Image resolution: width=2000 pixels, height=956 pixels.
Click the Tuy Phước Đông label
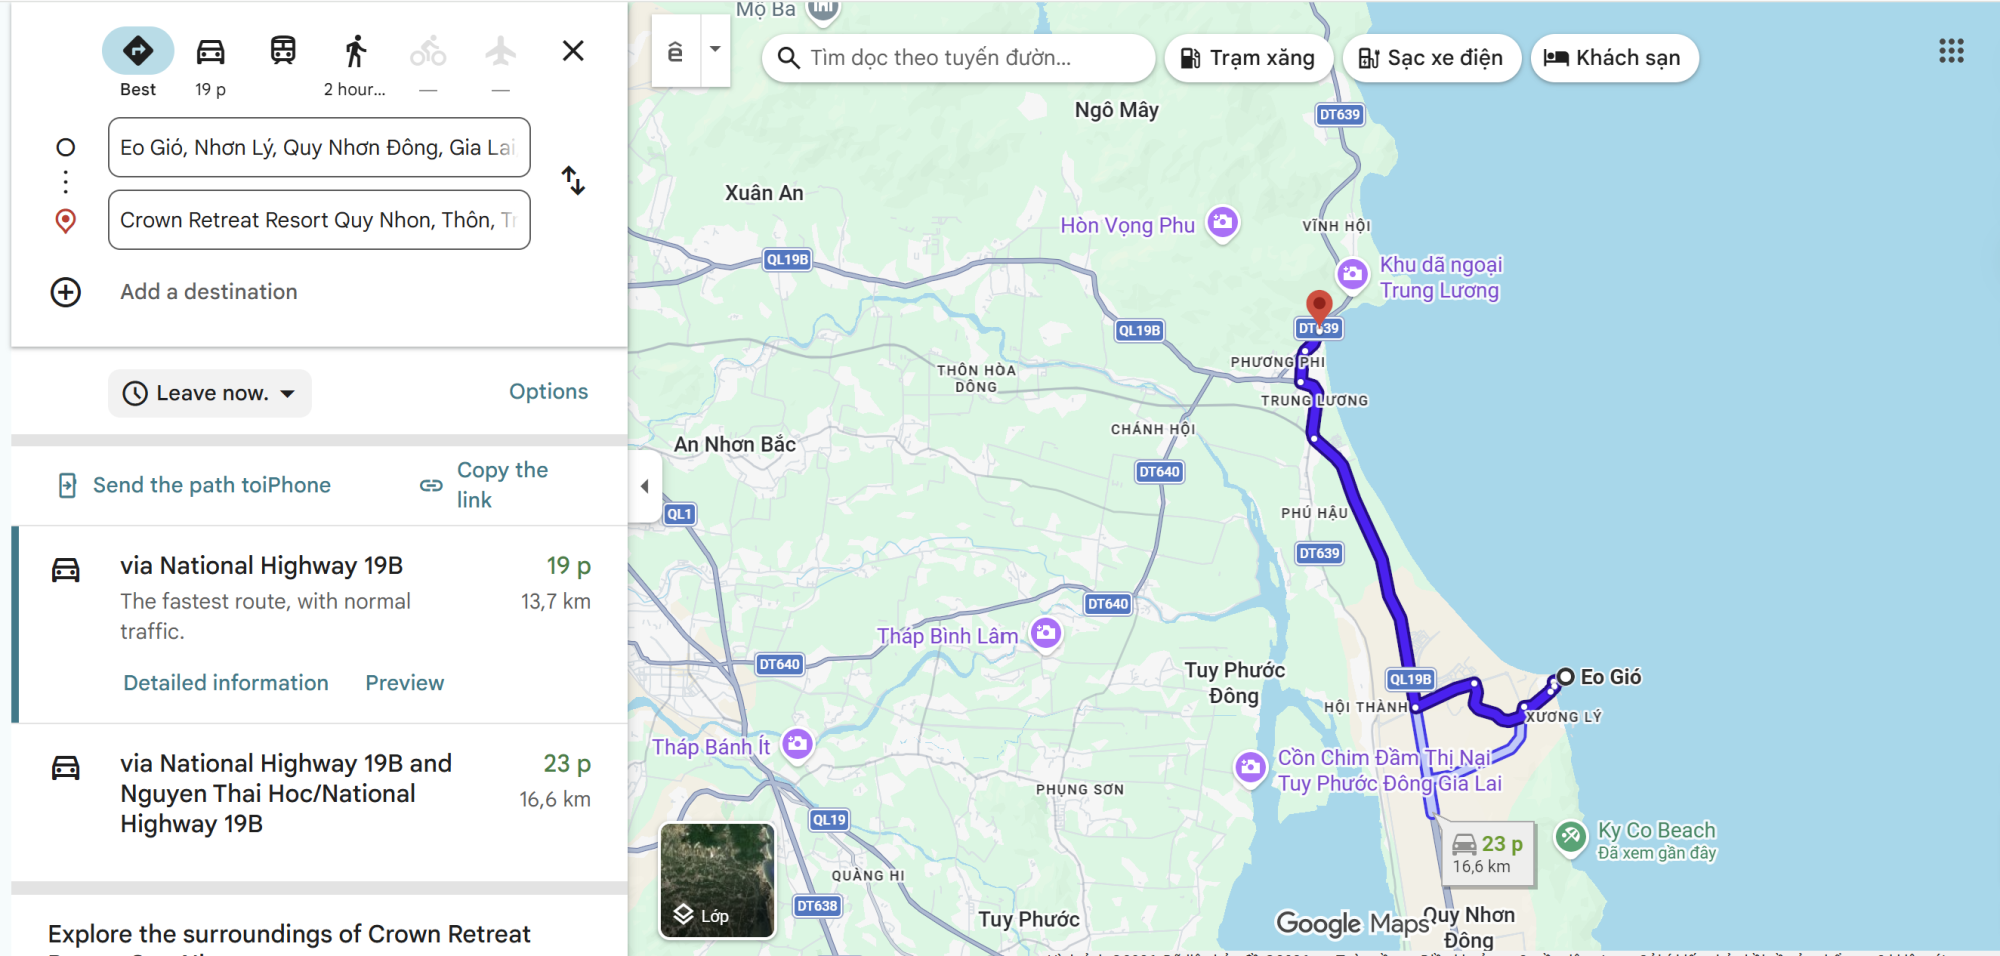point(1234,683)
